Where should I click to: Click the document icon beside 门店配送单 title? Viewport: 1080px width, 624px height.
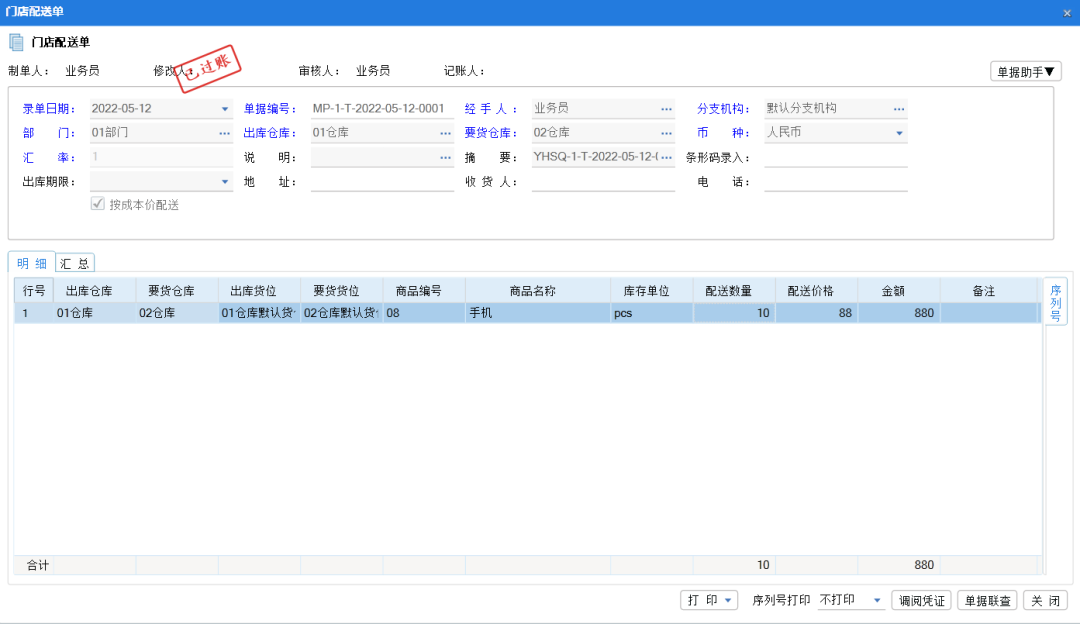(16, 42)
